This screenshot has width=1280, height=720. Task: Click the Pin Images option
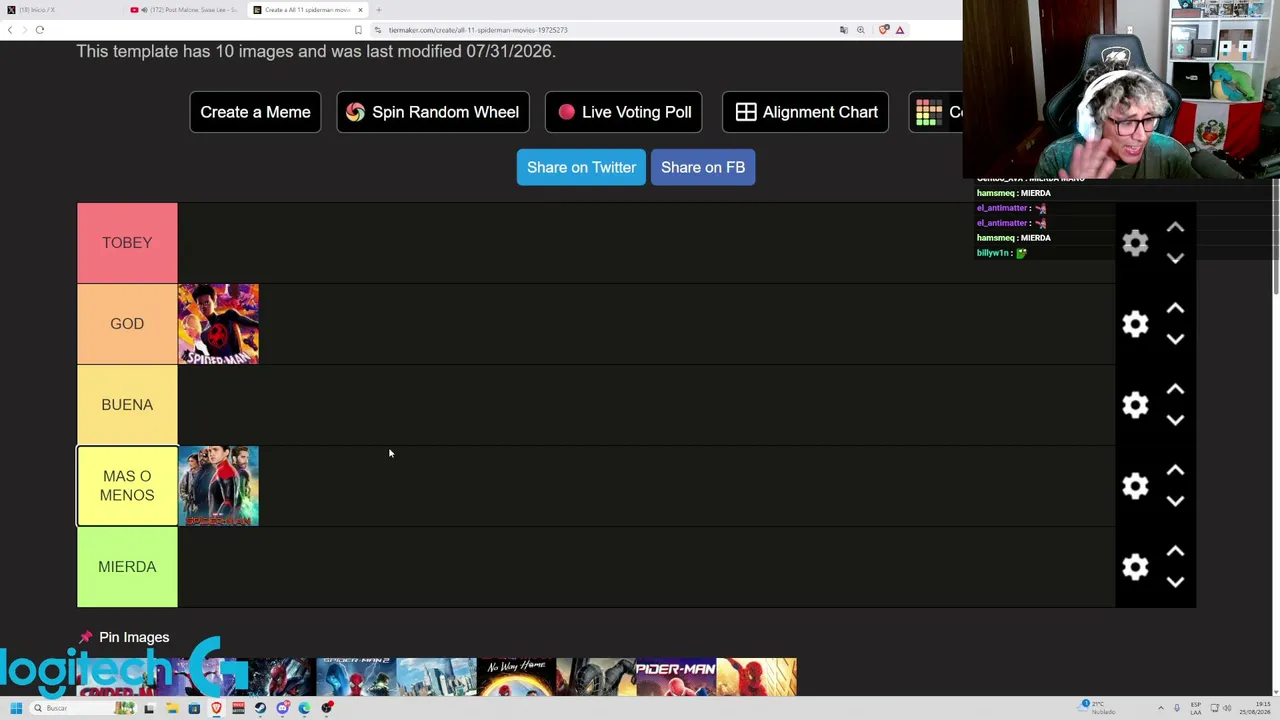124,637
